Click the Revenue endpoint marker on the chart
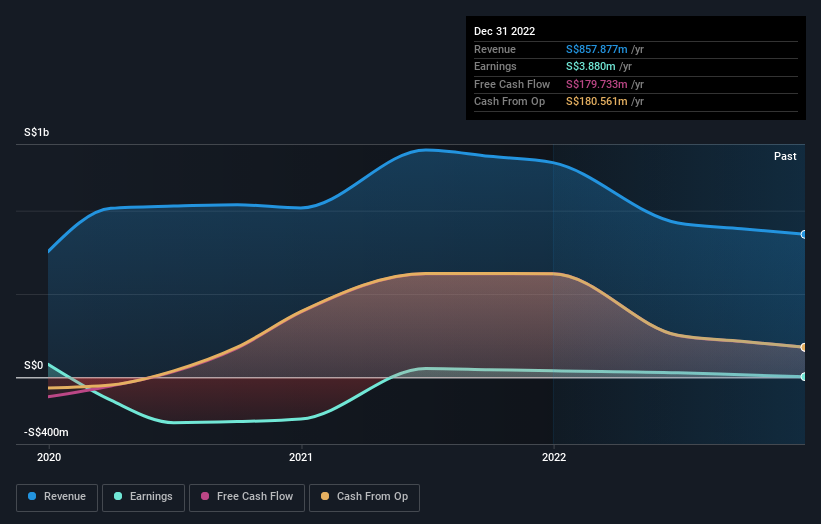The height and width of the screenshot is (524, 821). tap(804, 235)
